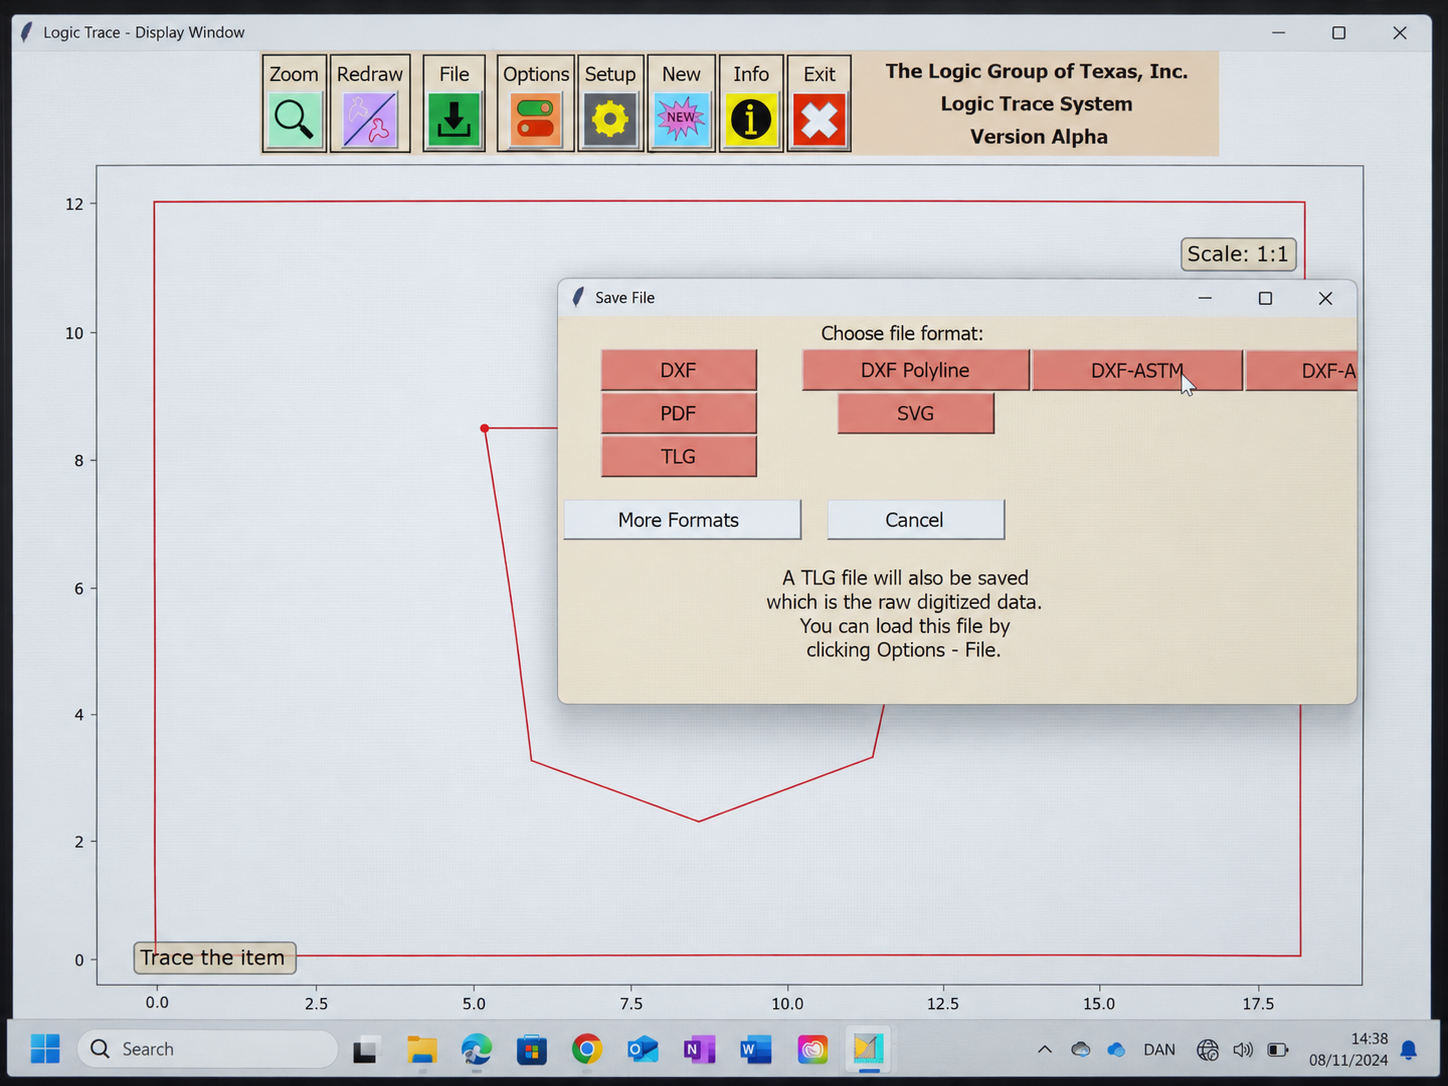Screen dimensions: 1448x1086
Task: Click the More Formats button
Action: click(x=682, y=520)
